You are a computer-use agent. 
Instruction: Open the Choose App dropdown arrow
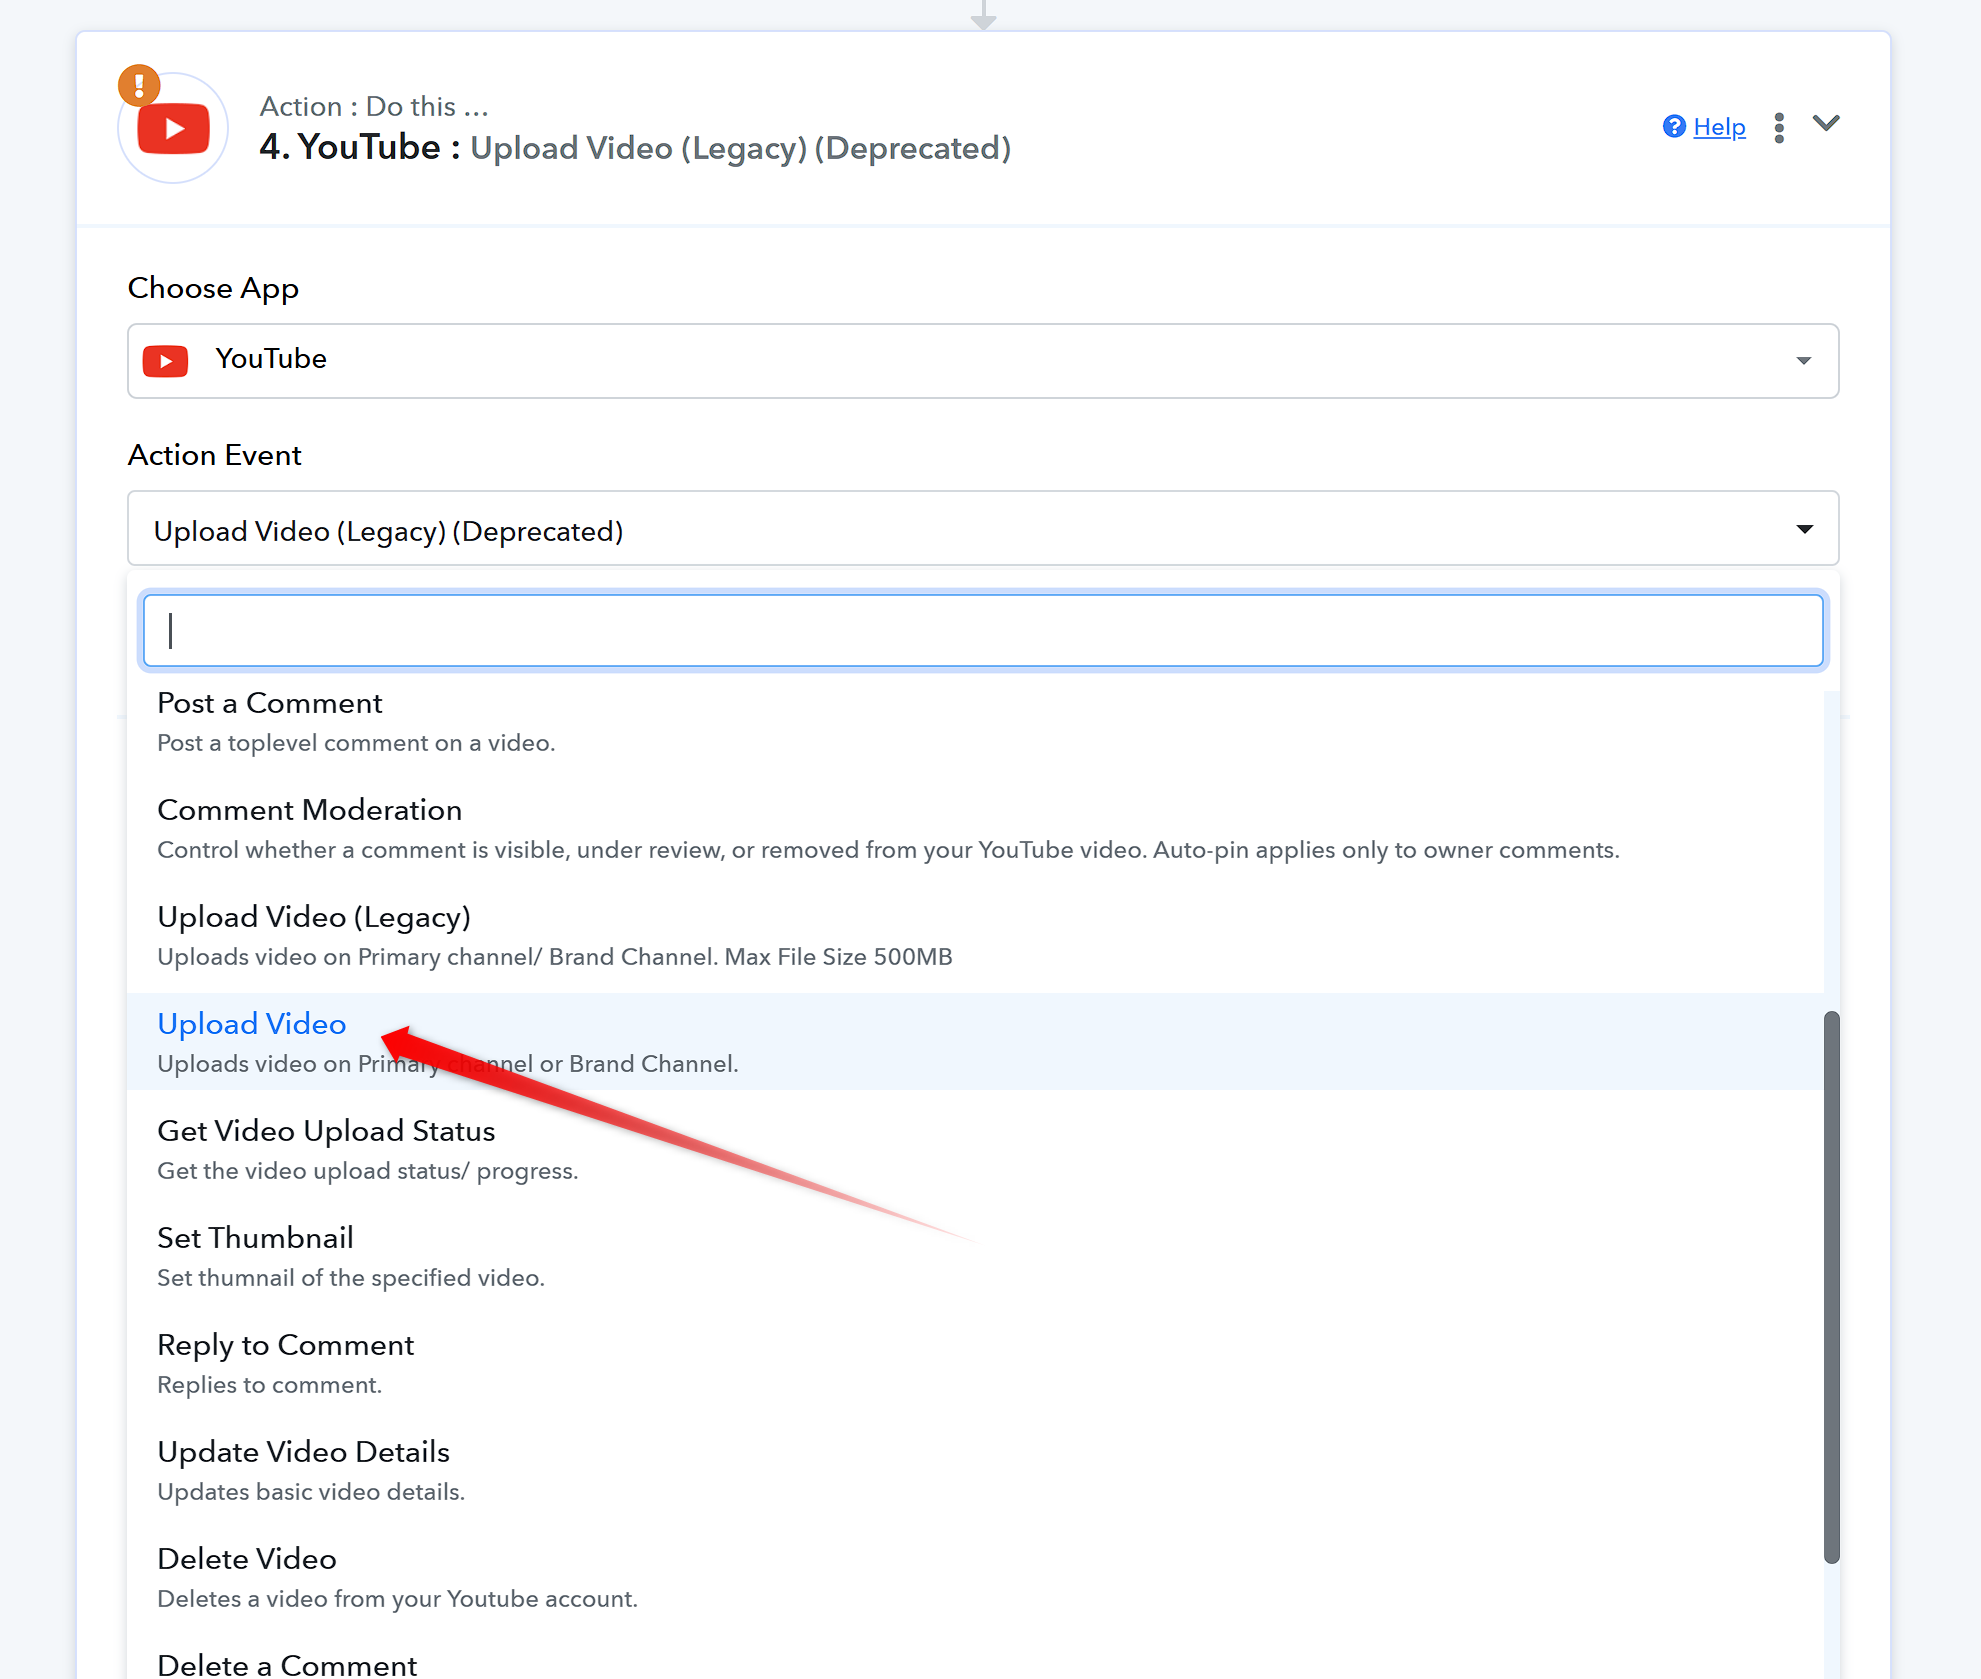click(1803, 361)
